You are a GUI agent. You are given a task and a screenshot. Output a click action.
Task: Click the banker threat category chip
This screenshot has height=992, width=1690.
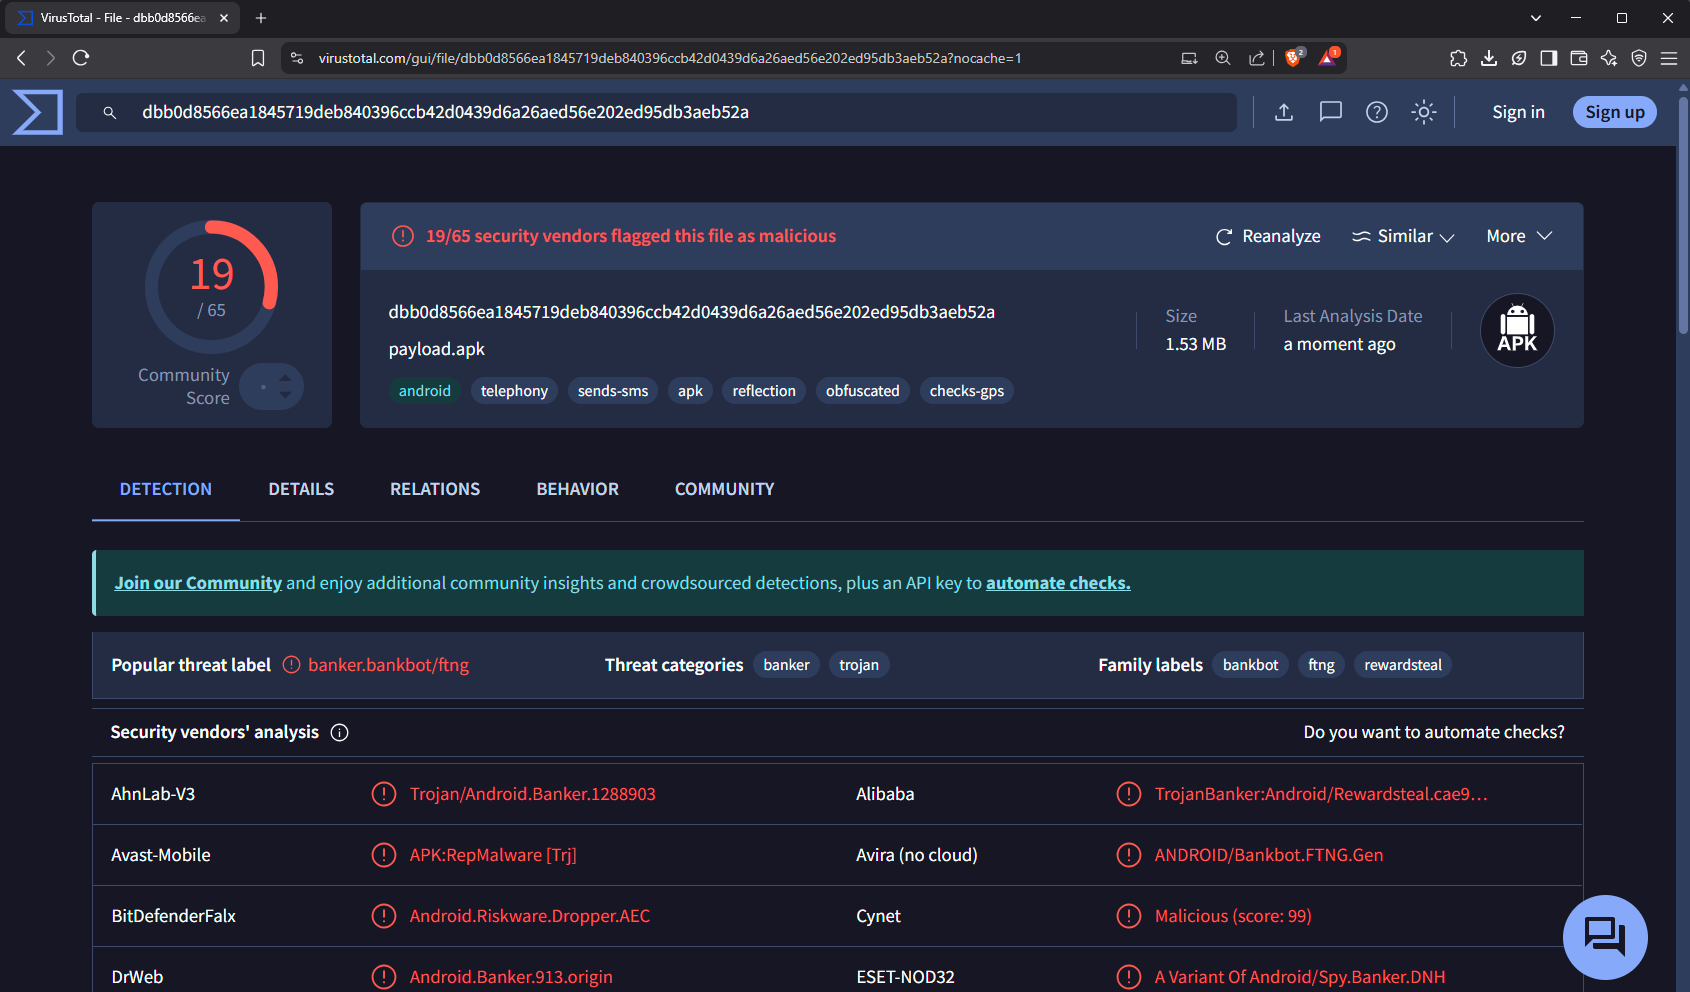pyautogui.click(x=787, y=665)
